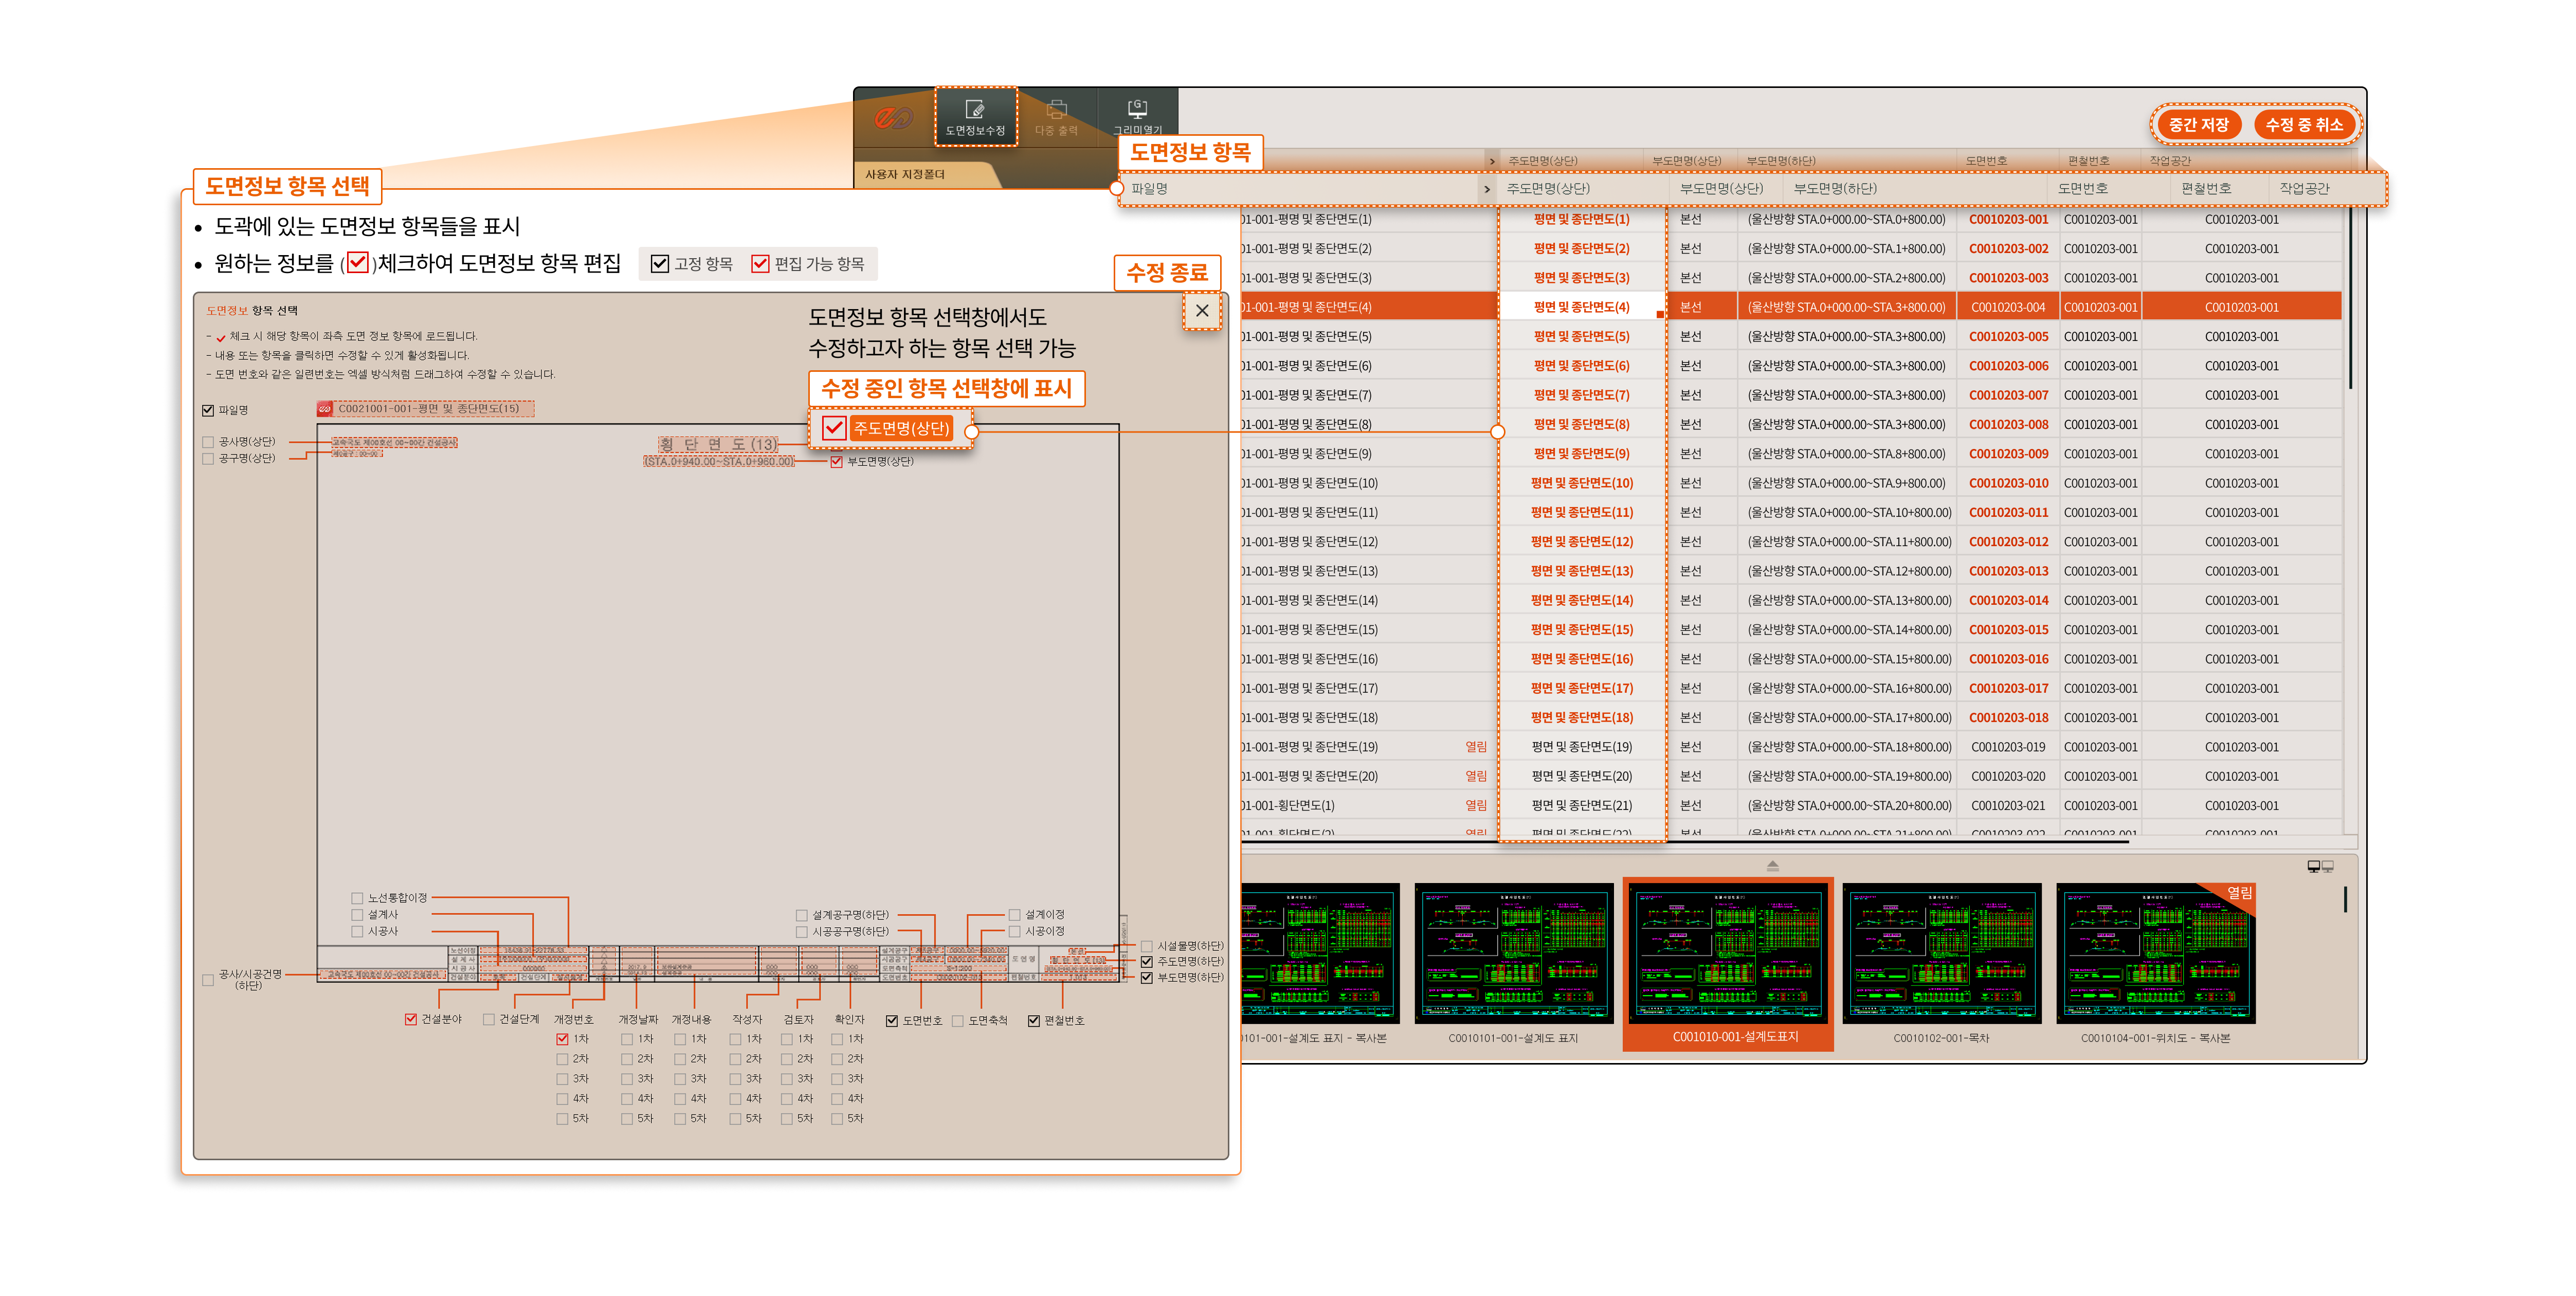Image resolution: width=2576 pixels, height=1296 pixels.
Task: Uncheck the 편철번호 checkbox
Action: pyautogui.click(x=1033, y=1021)
